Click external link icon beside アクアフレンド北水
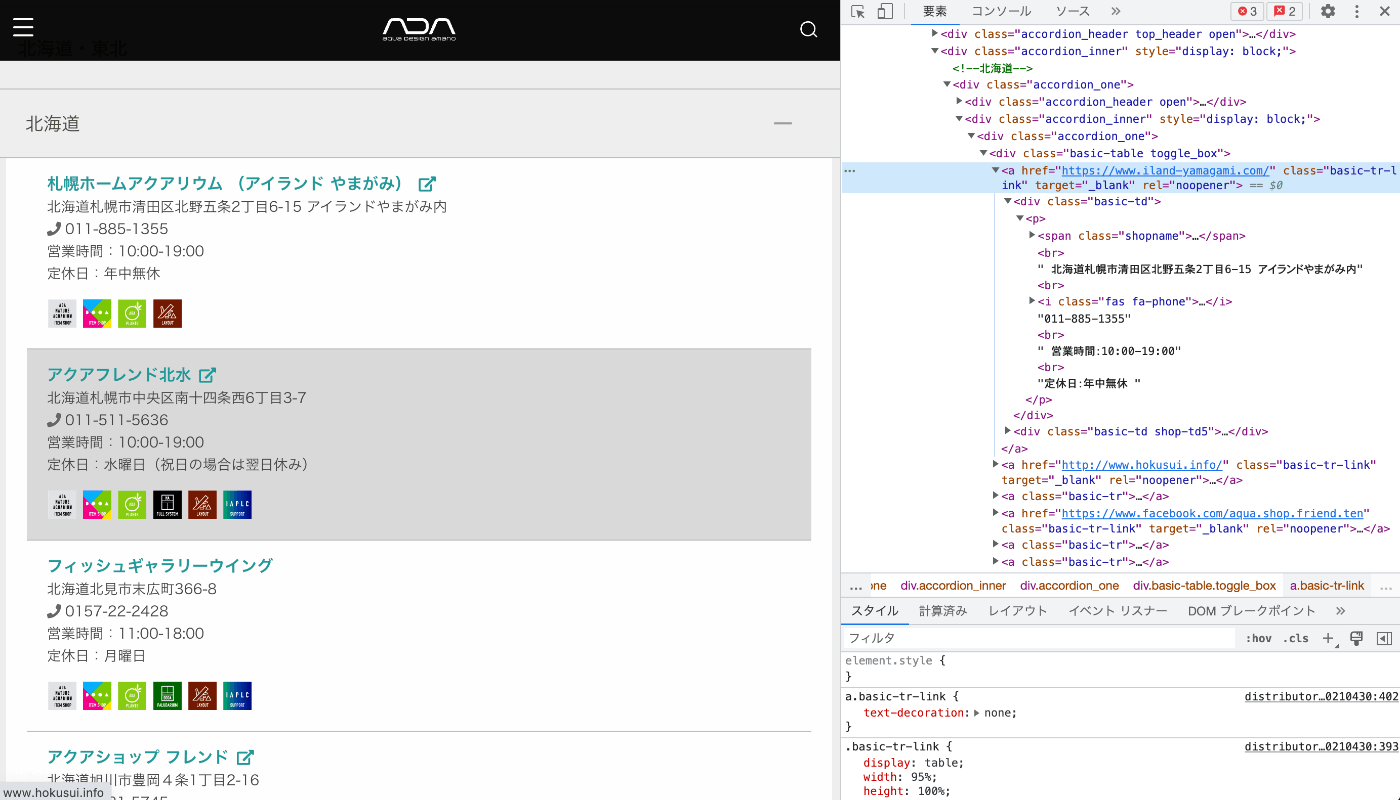Viewport: 1400px width, 800px height. click(x=207, y=375)
